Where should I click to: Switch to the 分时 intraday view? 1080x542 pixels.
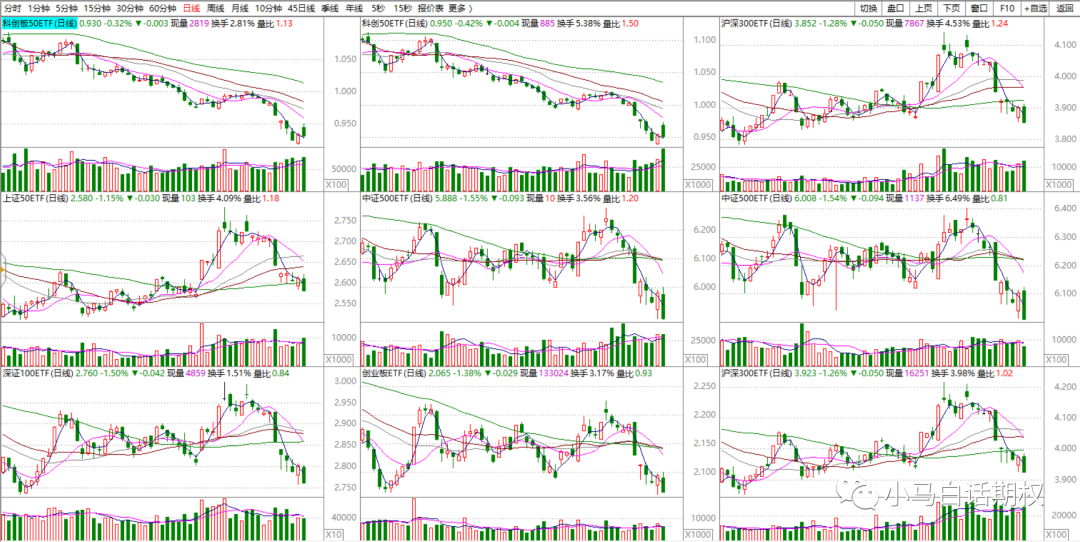coord(12,8)
